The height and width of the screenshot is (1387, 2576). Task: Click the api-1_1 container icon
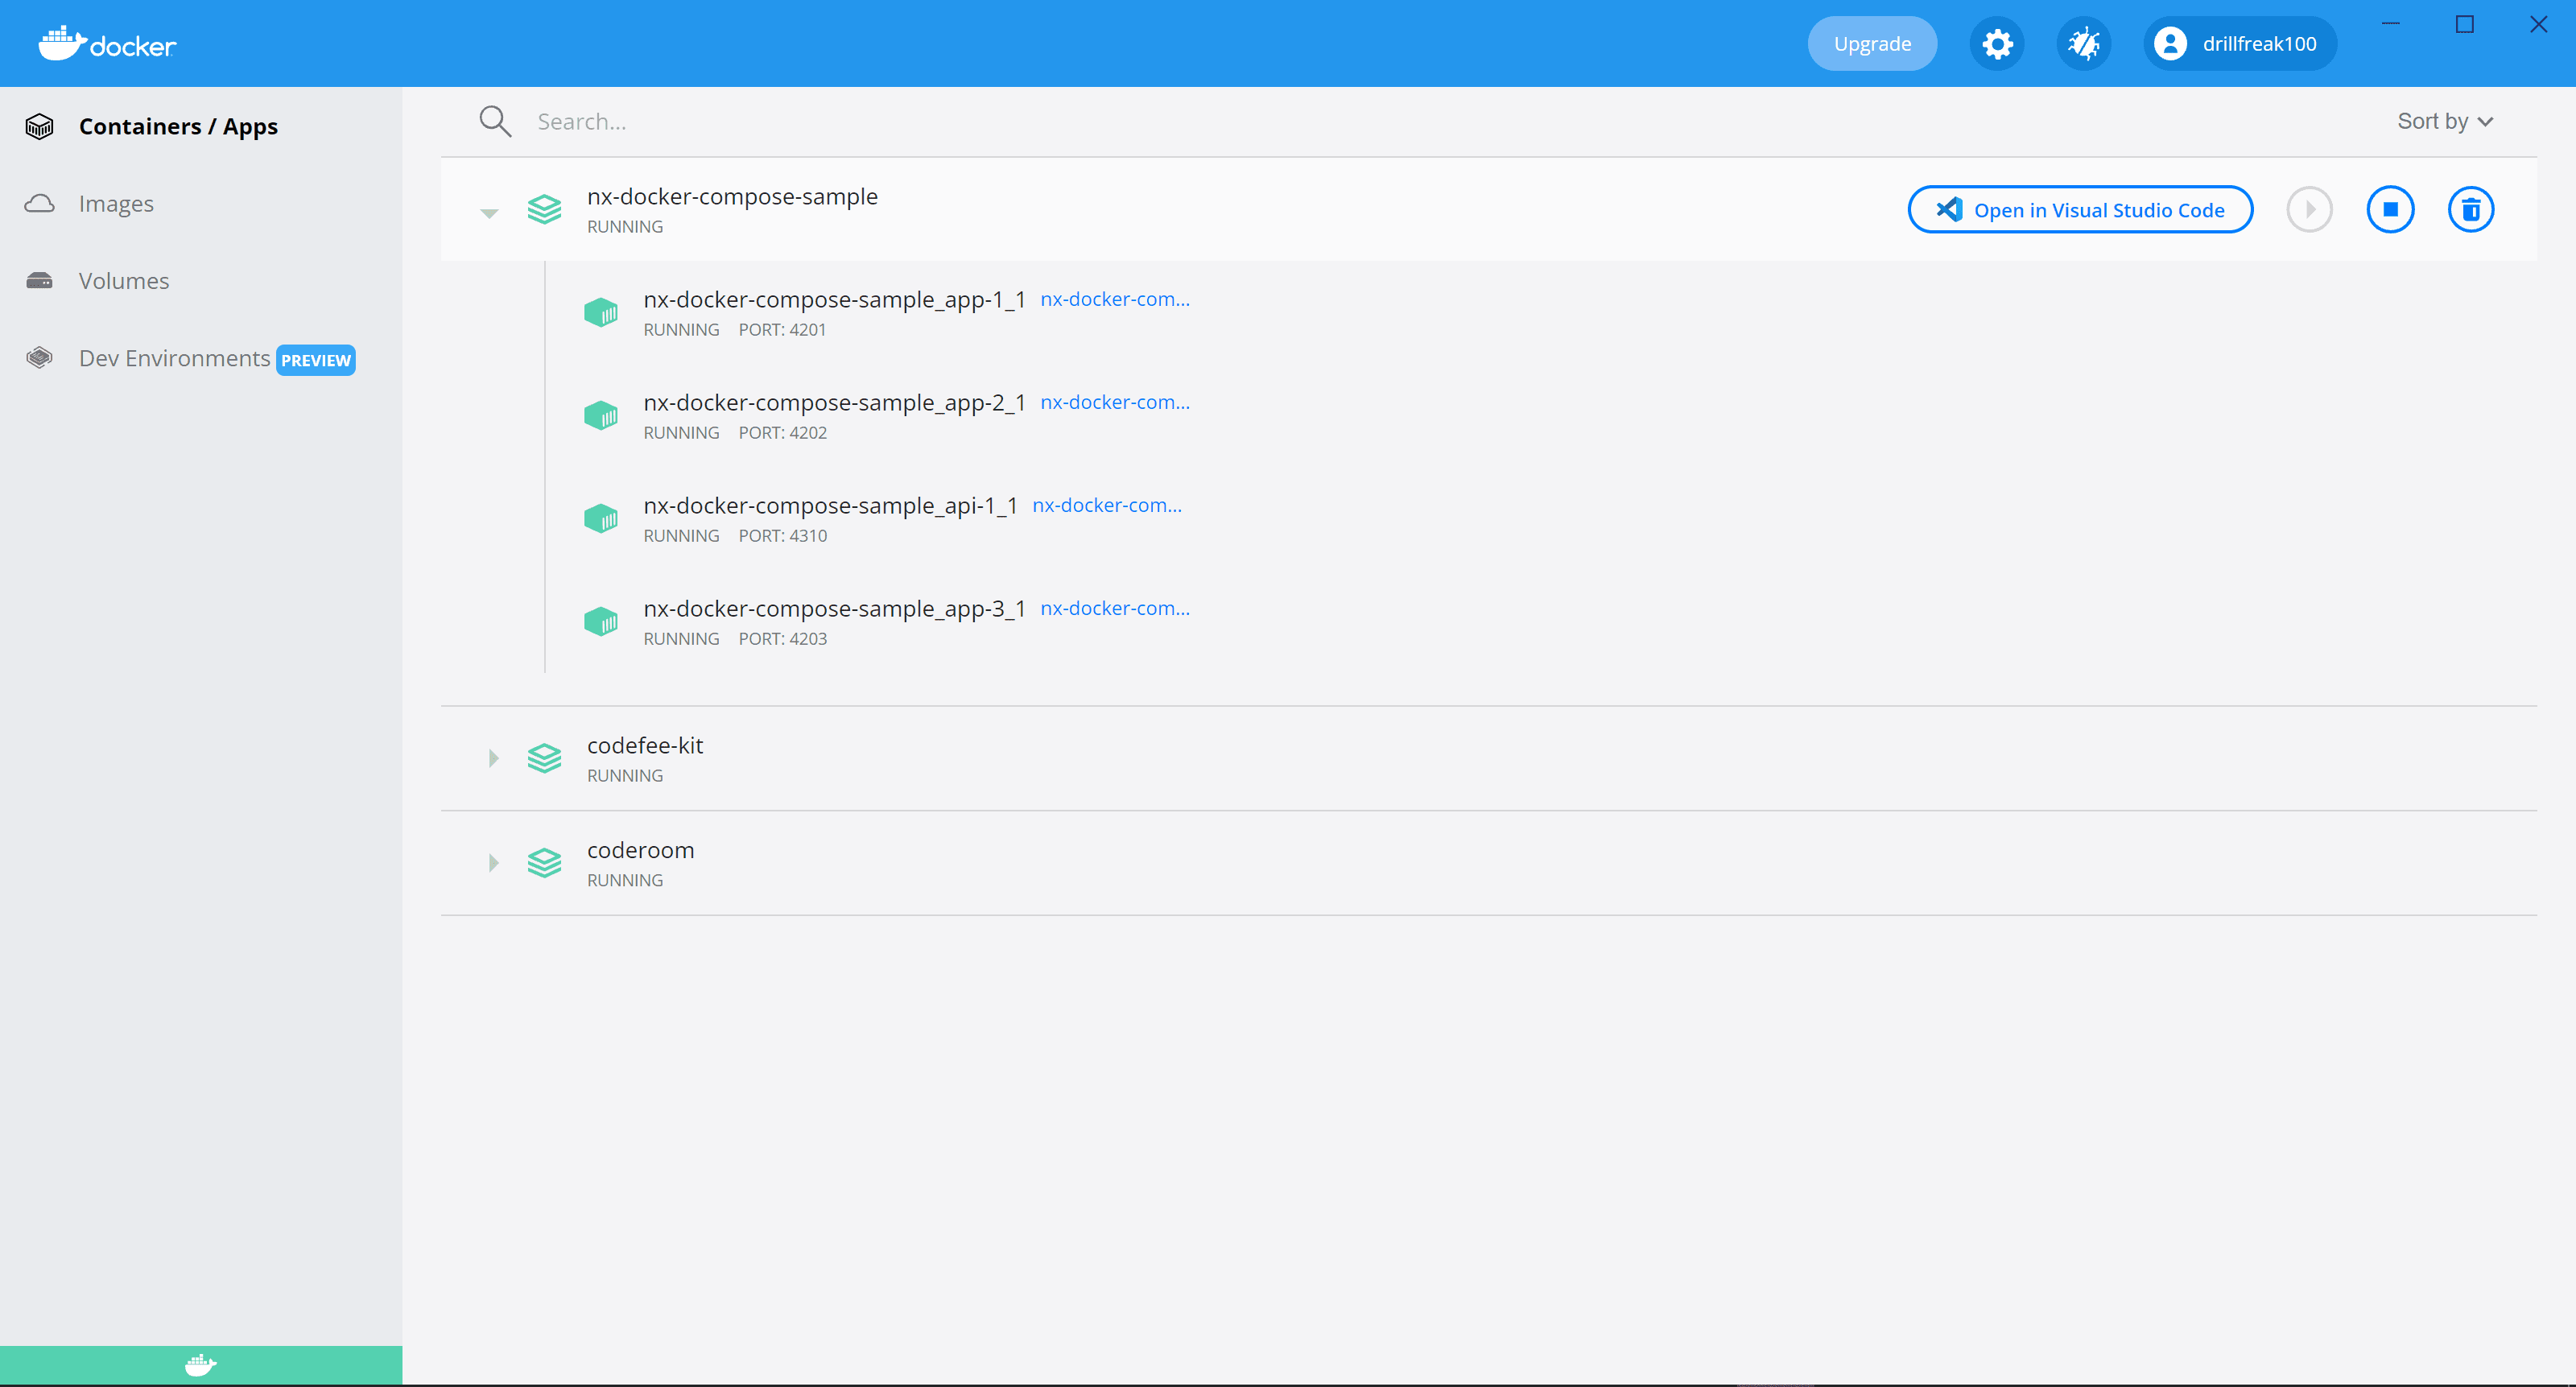tap(601, 518)
